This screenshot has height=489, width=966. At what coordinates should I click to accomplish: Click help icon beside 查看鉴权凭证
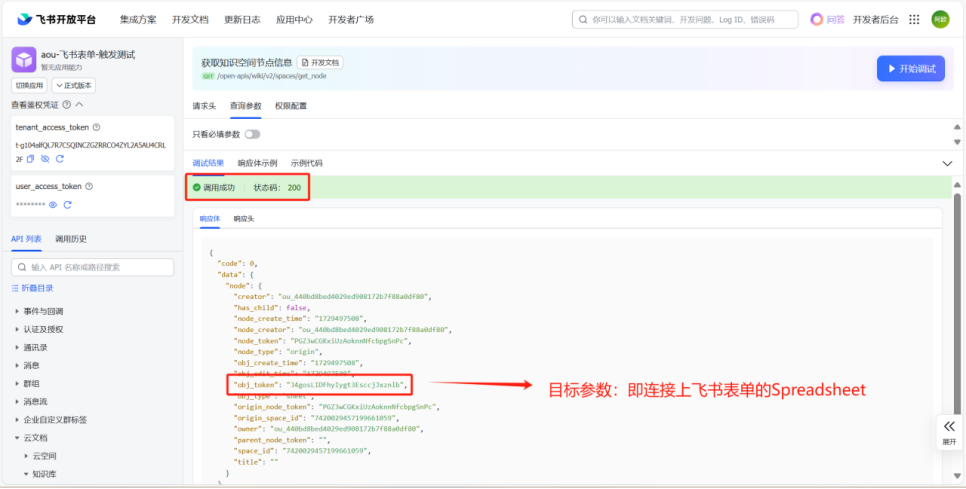(67, 104)
